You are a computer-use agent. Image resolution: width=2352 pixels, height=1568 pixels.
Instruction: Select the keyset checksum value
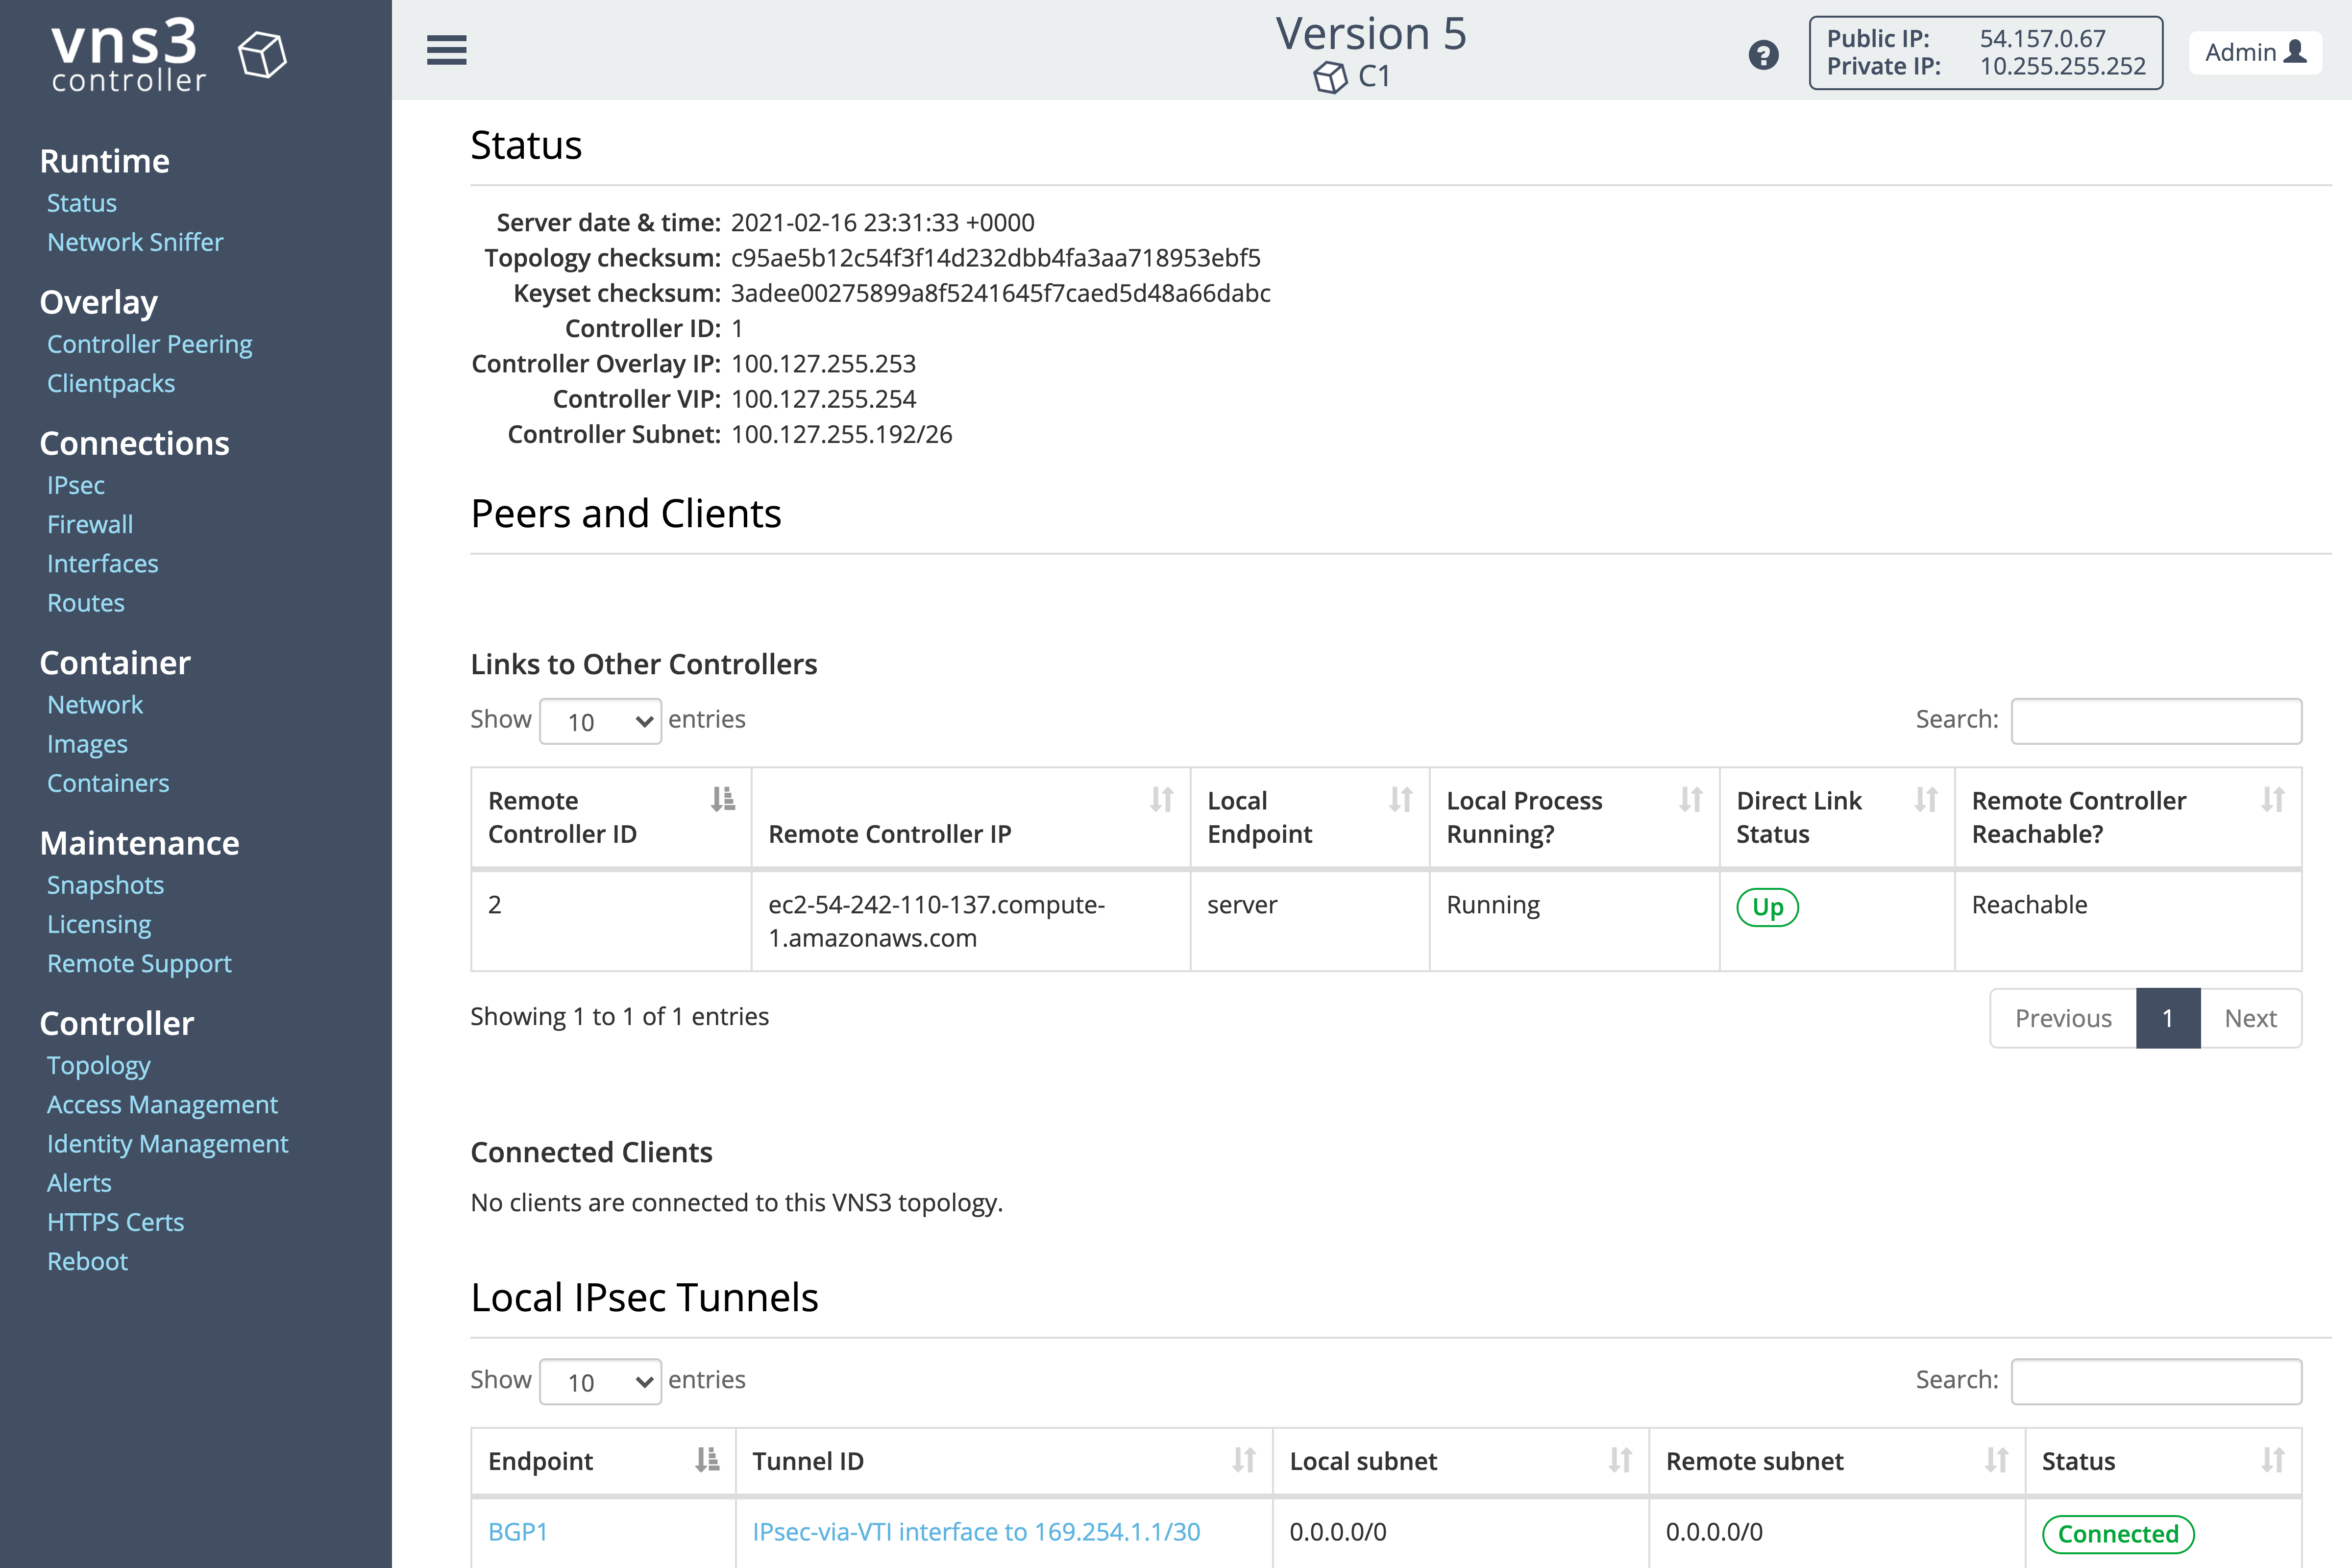[1000, 293]
